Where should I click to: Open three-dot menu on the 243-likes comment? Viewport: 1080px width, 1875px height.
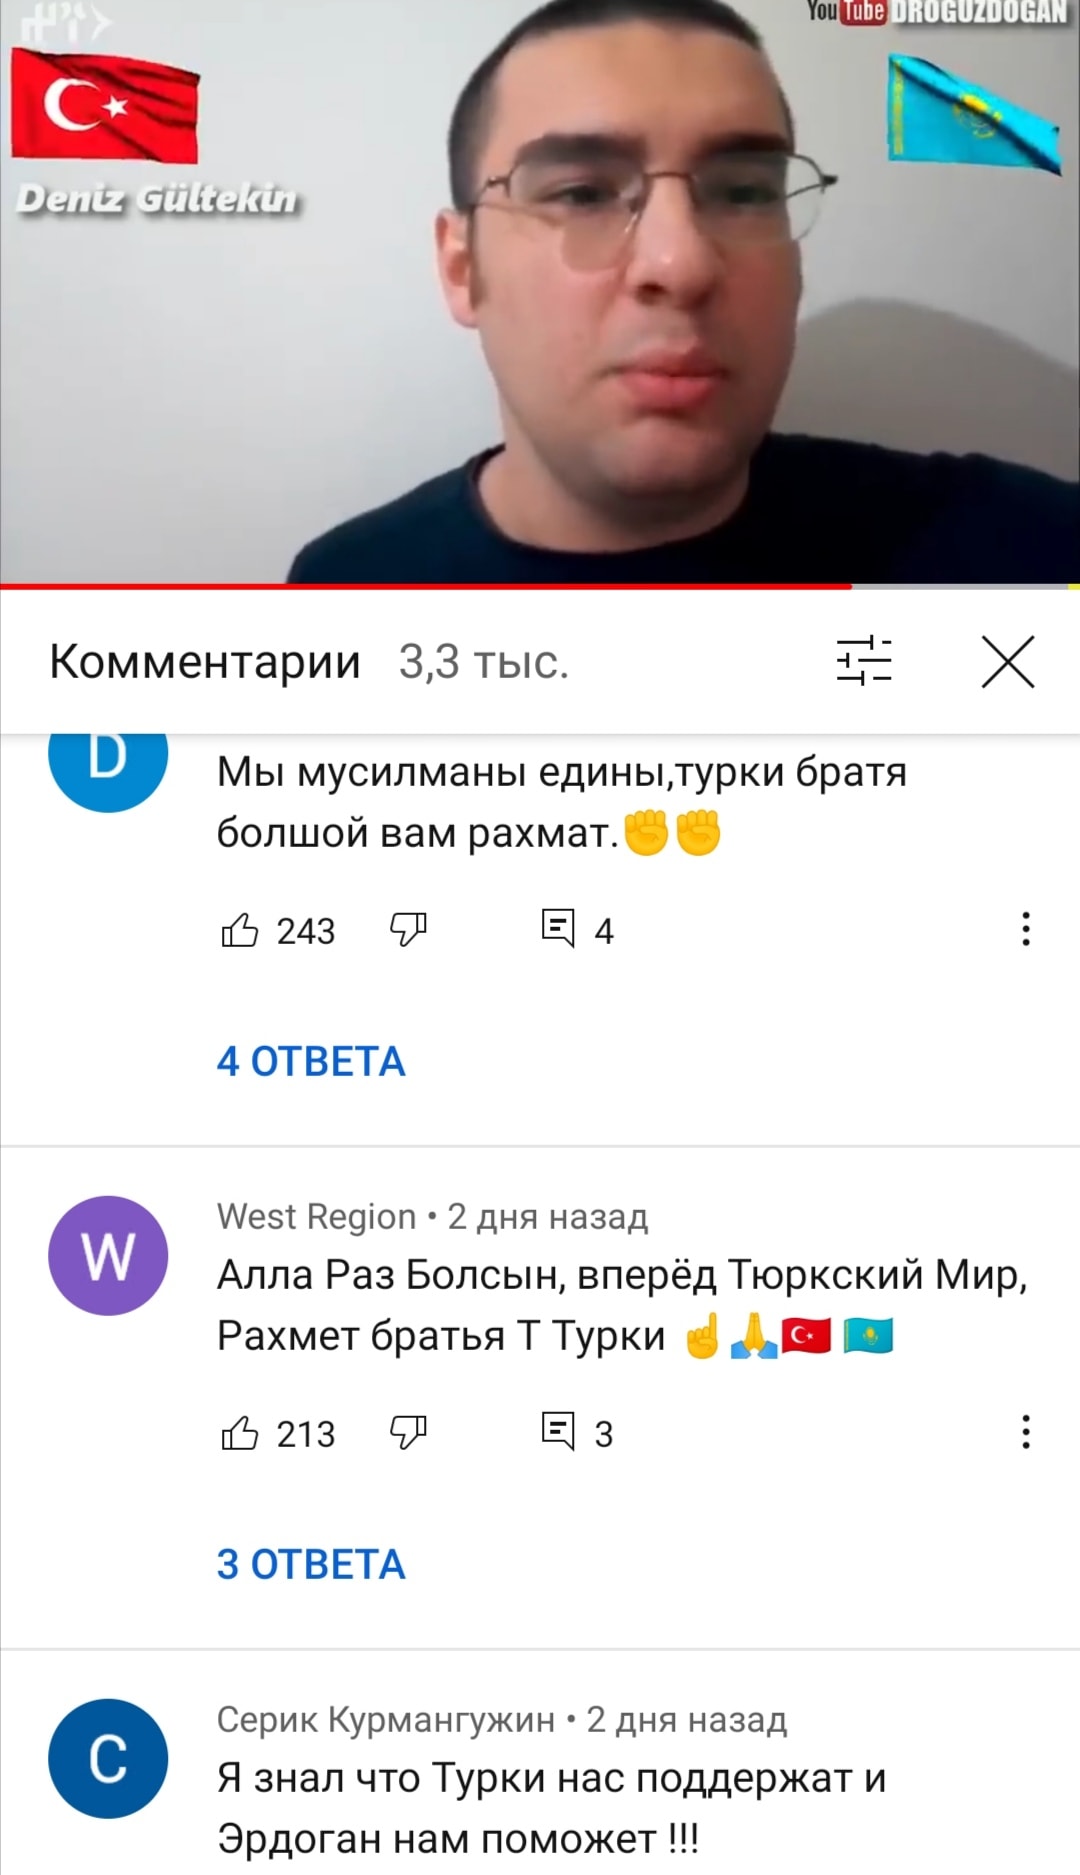click(1025, 929)
